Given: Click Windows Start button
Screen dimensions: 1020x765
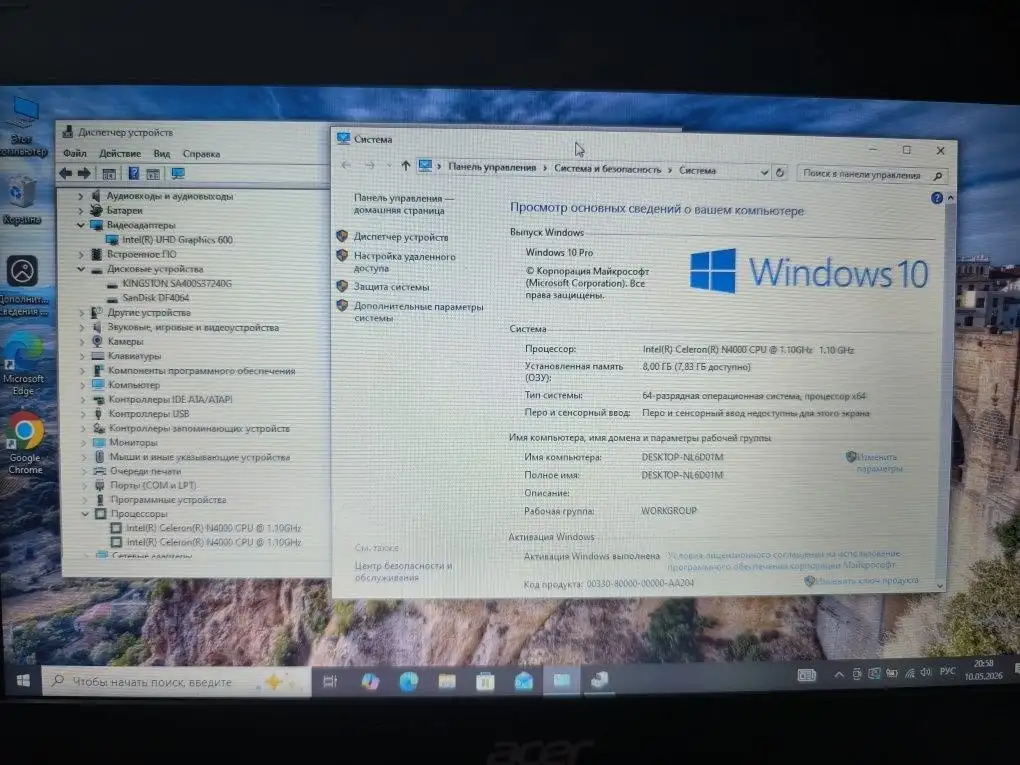Looking at the screenshot, I should pyautogui.click(x=23, y=680).
